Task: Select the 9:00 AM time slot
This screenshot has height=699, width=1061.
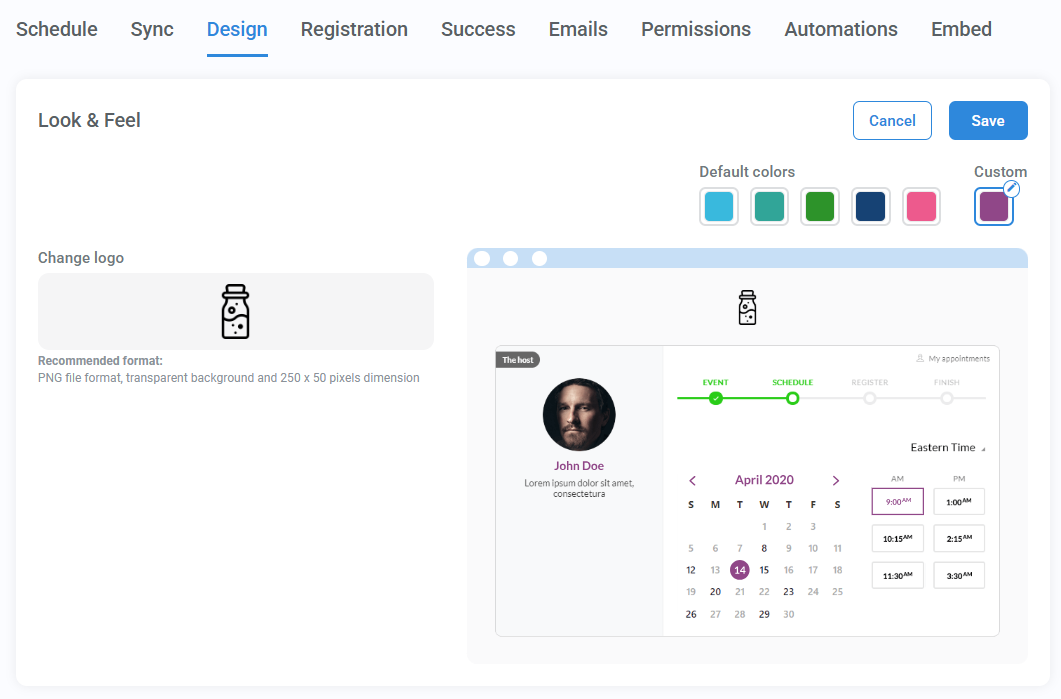Action: [x=897, y=501]
